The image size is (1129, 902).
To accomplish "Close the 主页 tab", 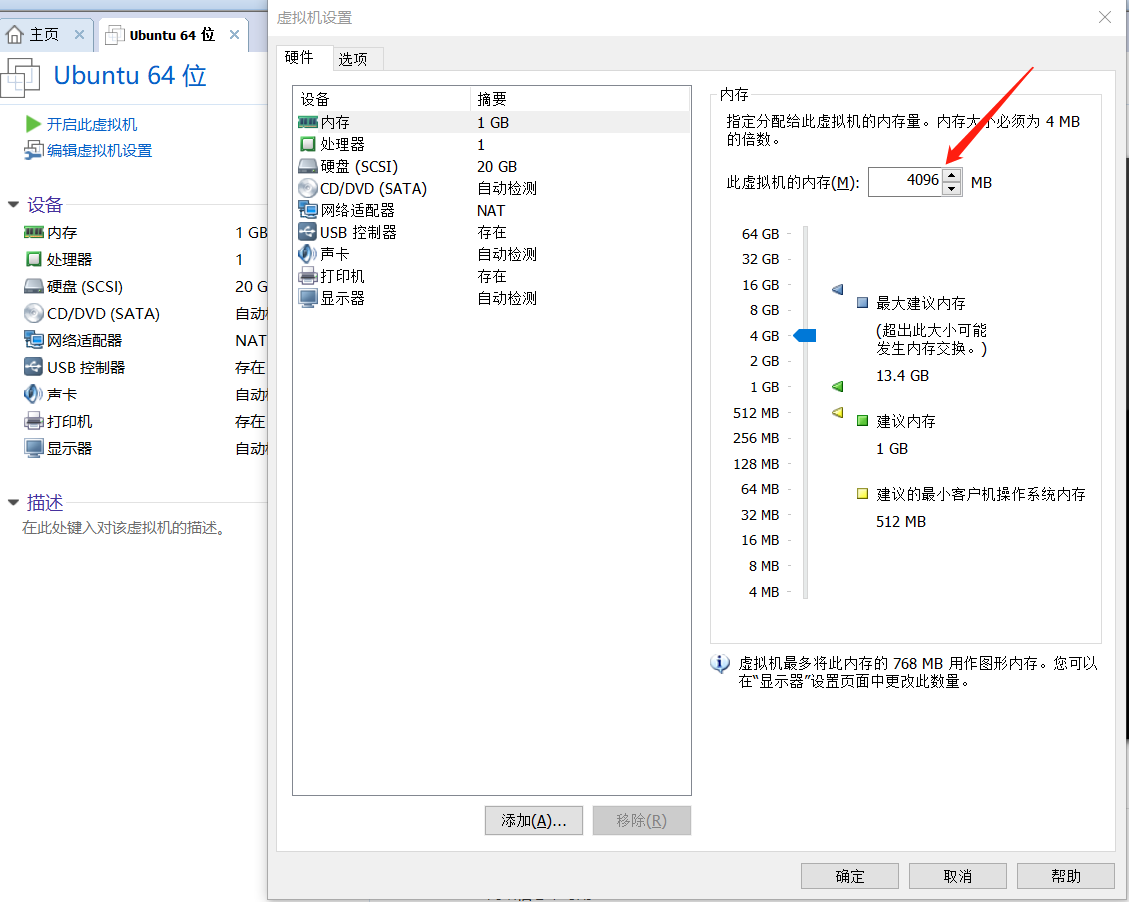I will point(79,35).
